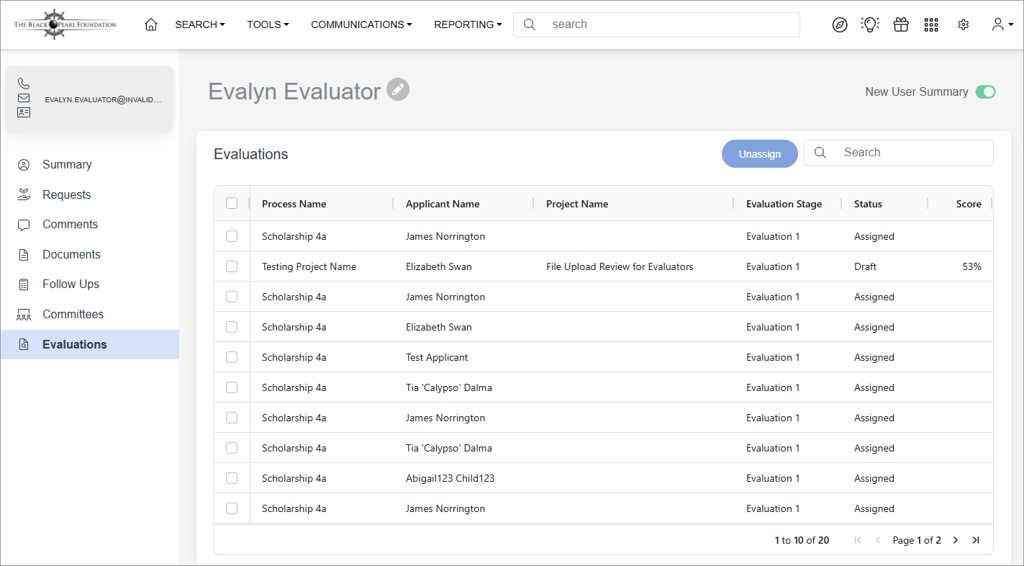1024x566 pixels.
Task: Click the Summary sidebar icon
Action: click(24, 165)
